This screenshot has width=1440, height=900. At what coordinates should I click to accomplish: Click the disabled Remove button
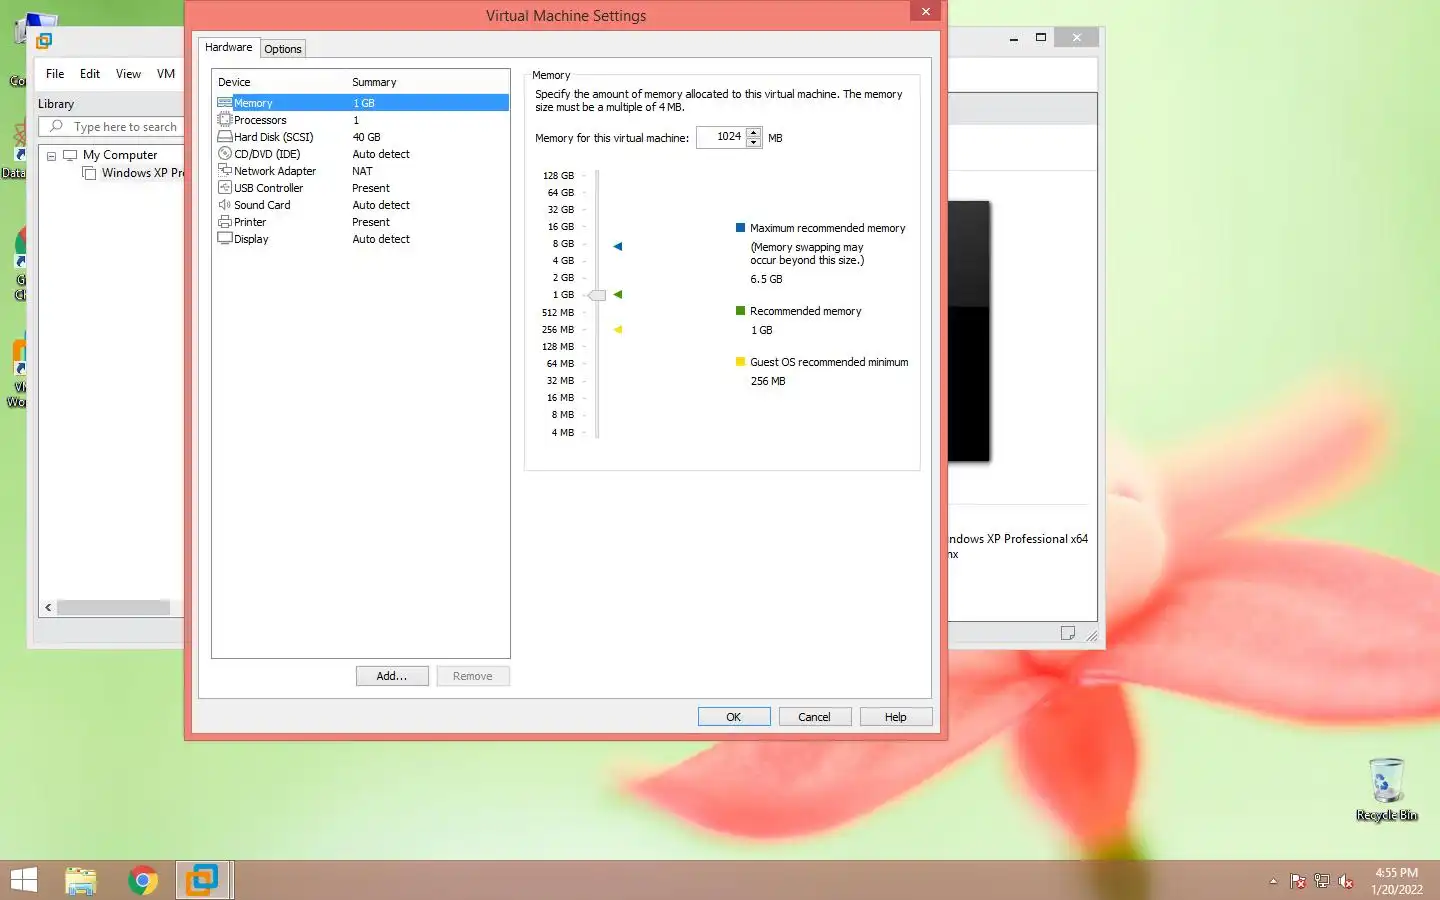coord(473,676)
